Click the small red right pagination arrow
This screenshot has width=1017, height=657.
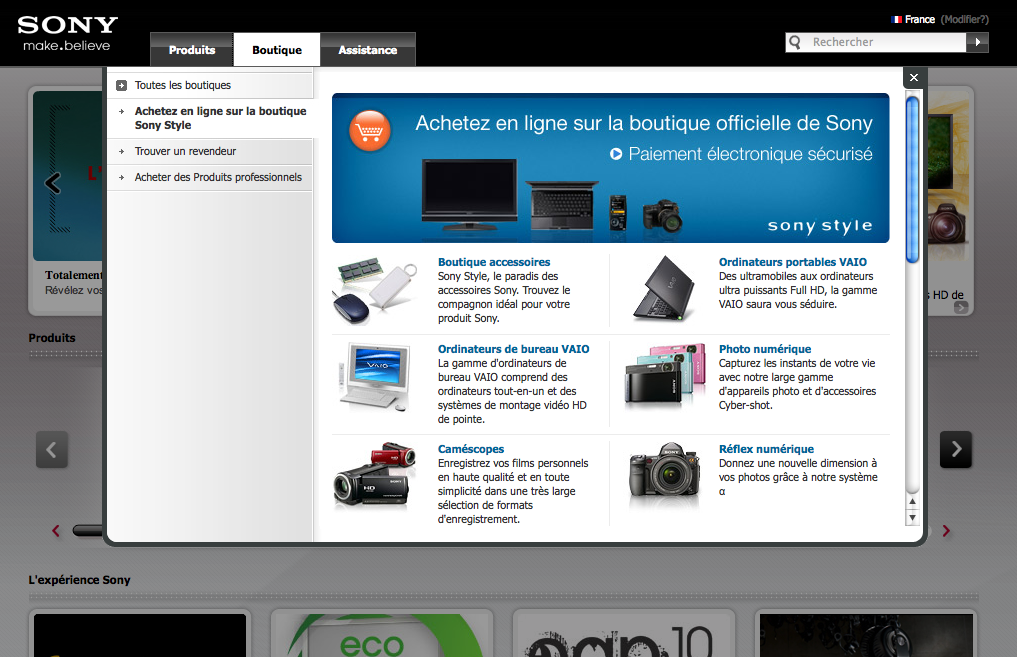point(946,531)
